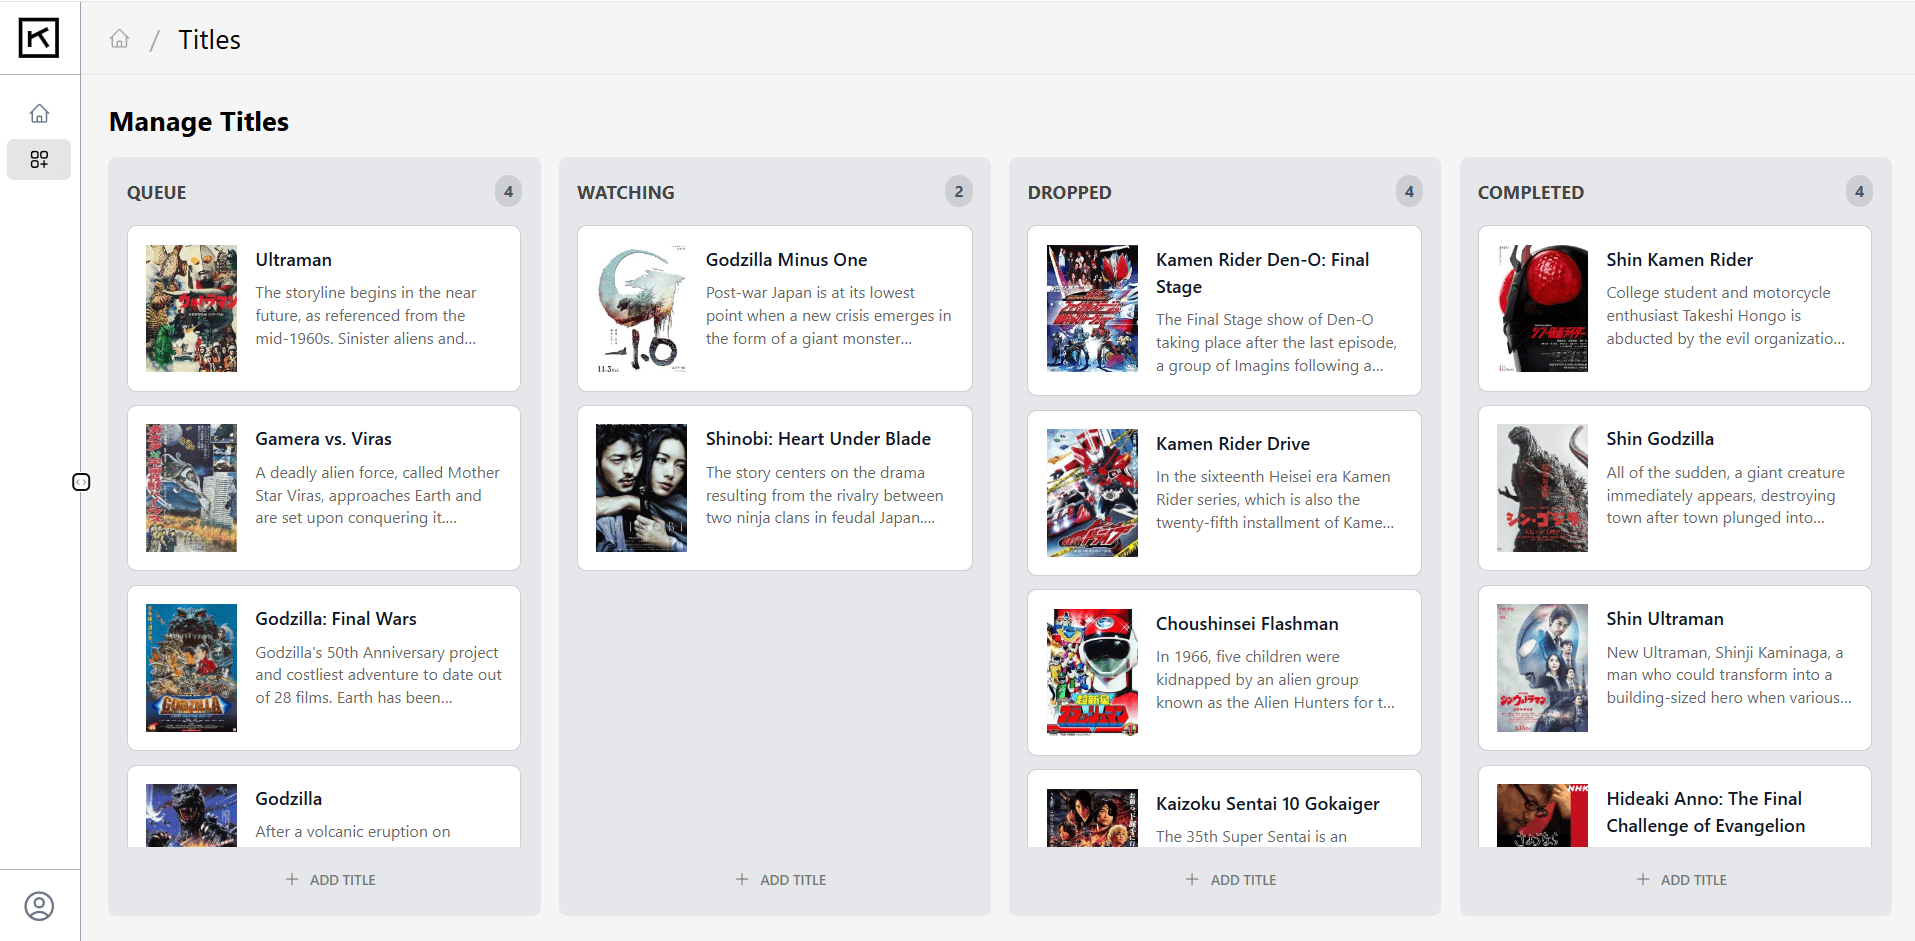Image resolution: width=1915 pixels, height=941 pixels.
Task: Click the K logo in top-left corner
Action: 39,38
